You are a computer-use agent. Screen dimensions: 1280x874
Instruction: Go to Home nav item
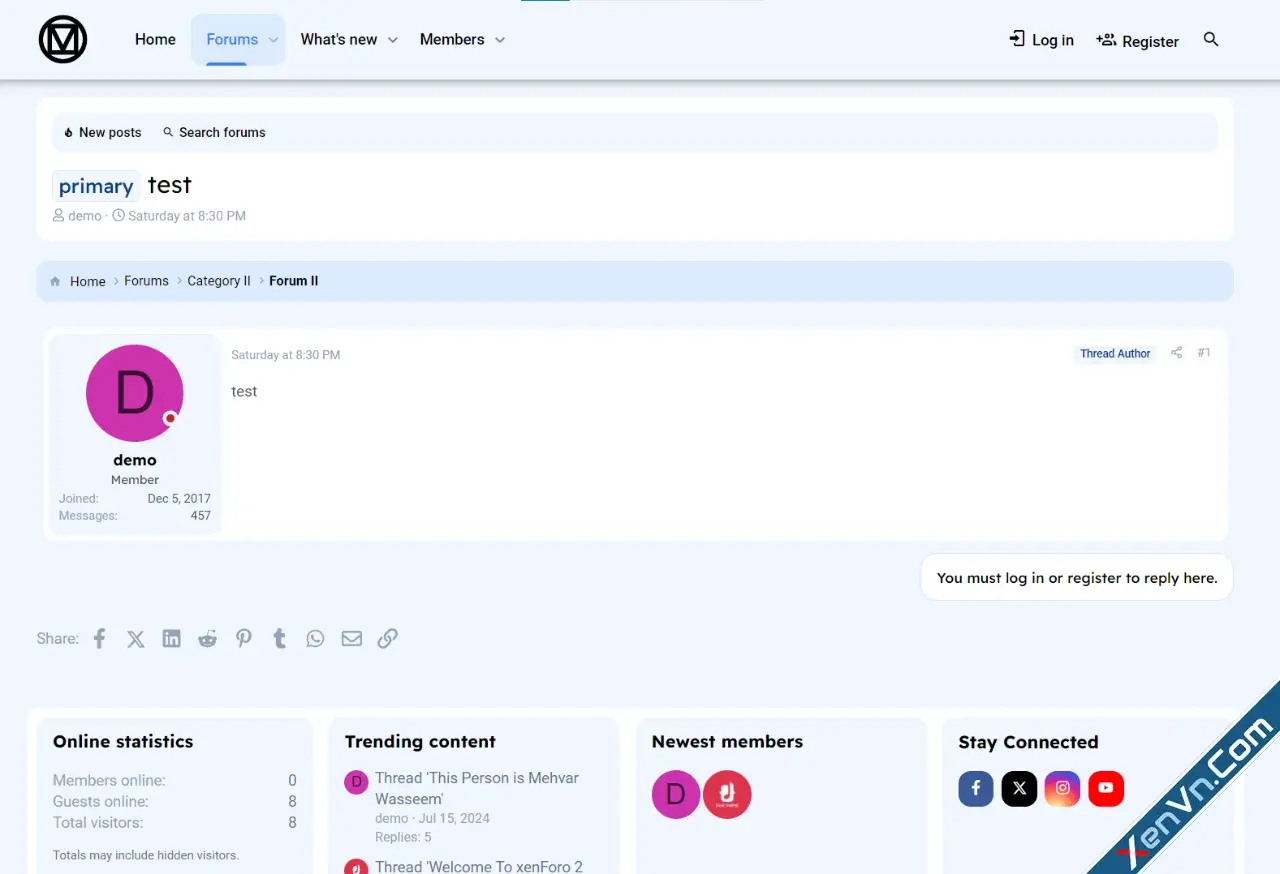155,40
